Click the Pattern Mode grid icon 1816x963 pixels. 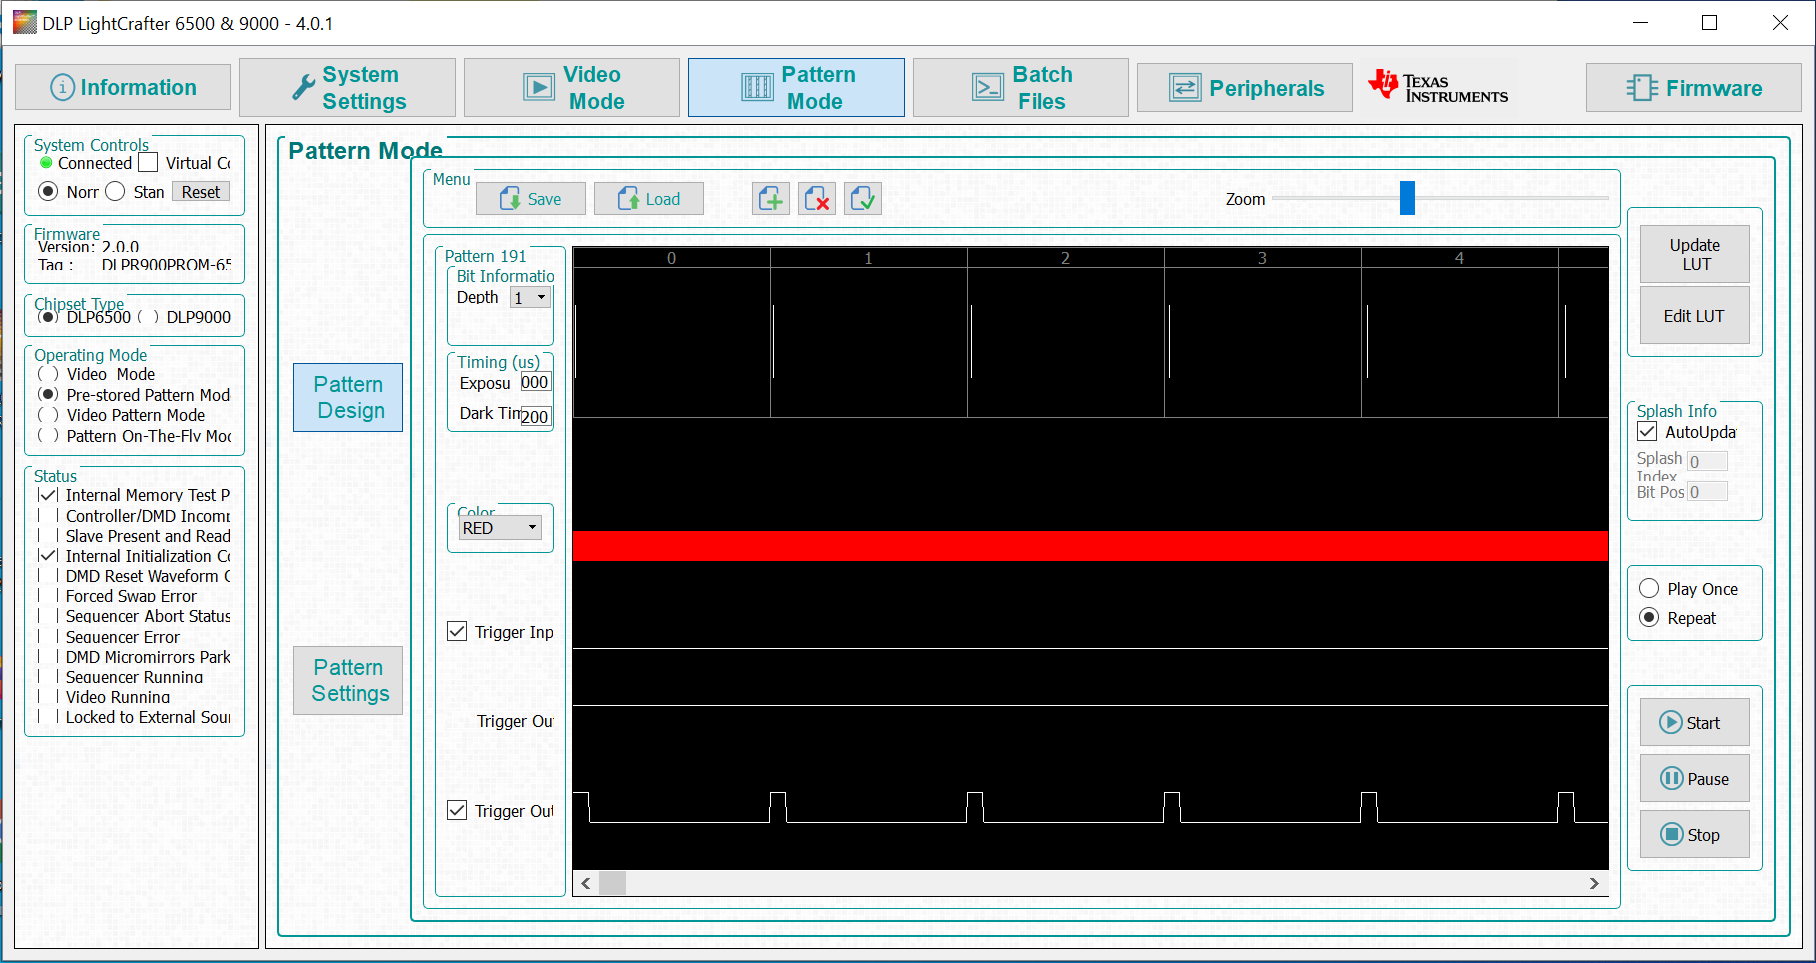[x=757, y=88]
